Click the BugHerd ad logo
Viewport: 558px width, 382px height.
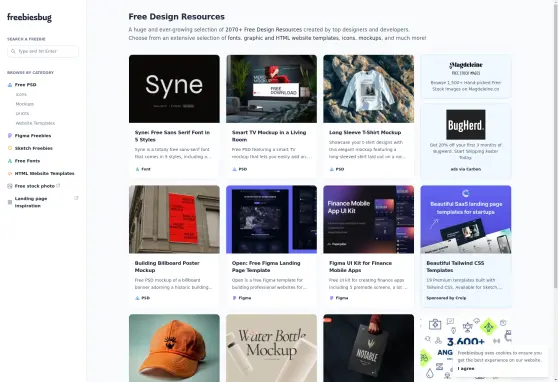tap(466, 125)
